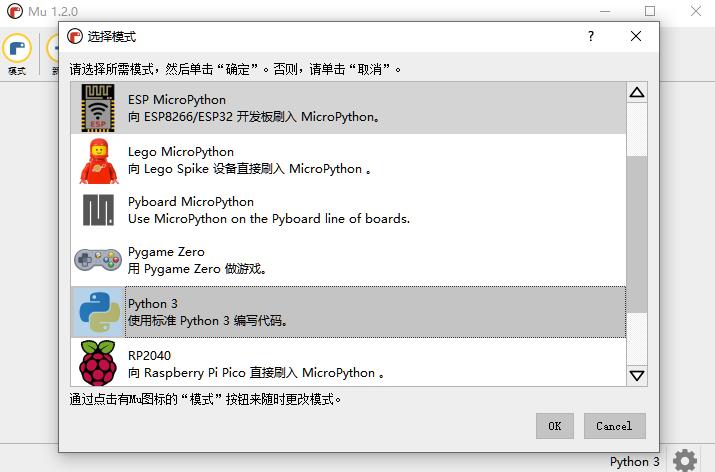This screenshot has width=715, height=472.
Task: Click the Mu mode button in toolbar
Action: coord(17,55)
